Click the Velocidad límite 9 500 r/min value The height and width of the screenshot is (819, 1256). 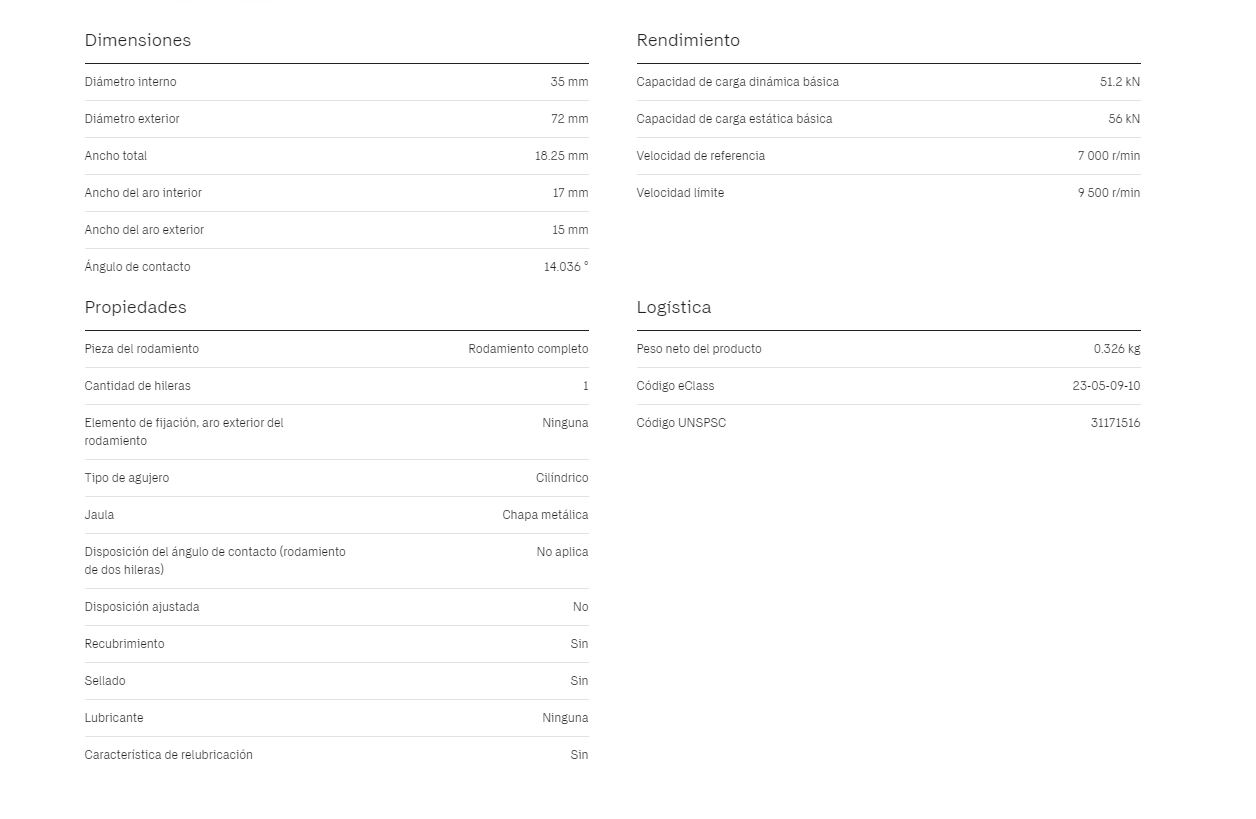pyautogui.click(x=1108, y=193)
